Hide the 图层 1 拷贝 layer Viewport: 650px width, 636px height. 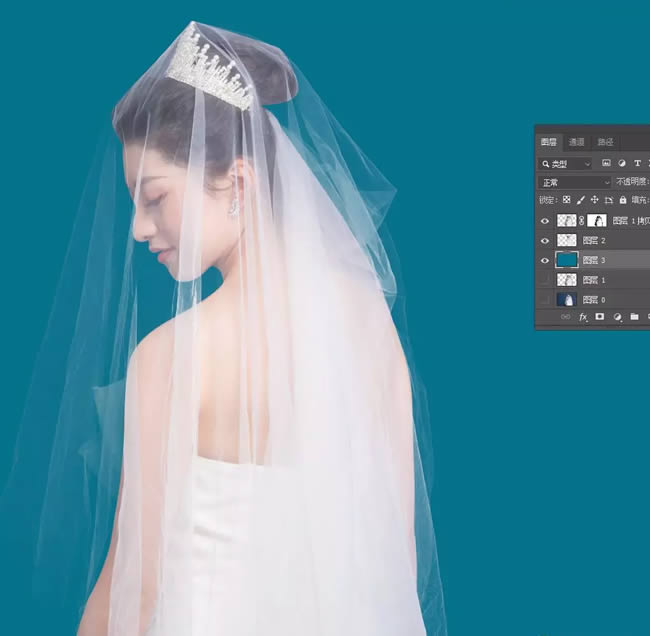545,221
